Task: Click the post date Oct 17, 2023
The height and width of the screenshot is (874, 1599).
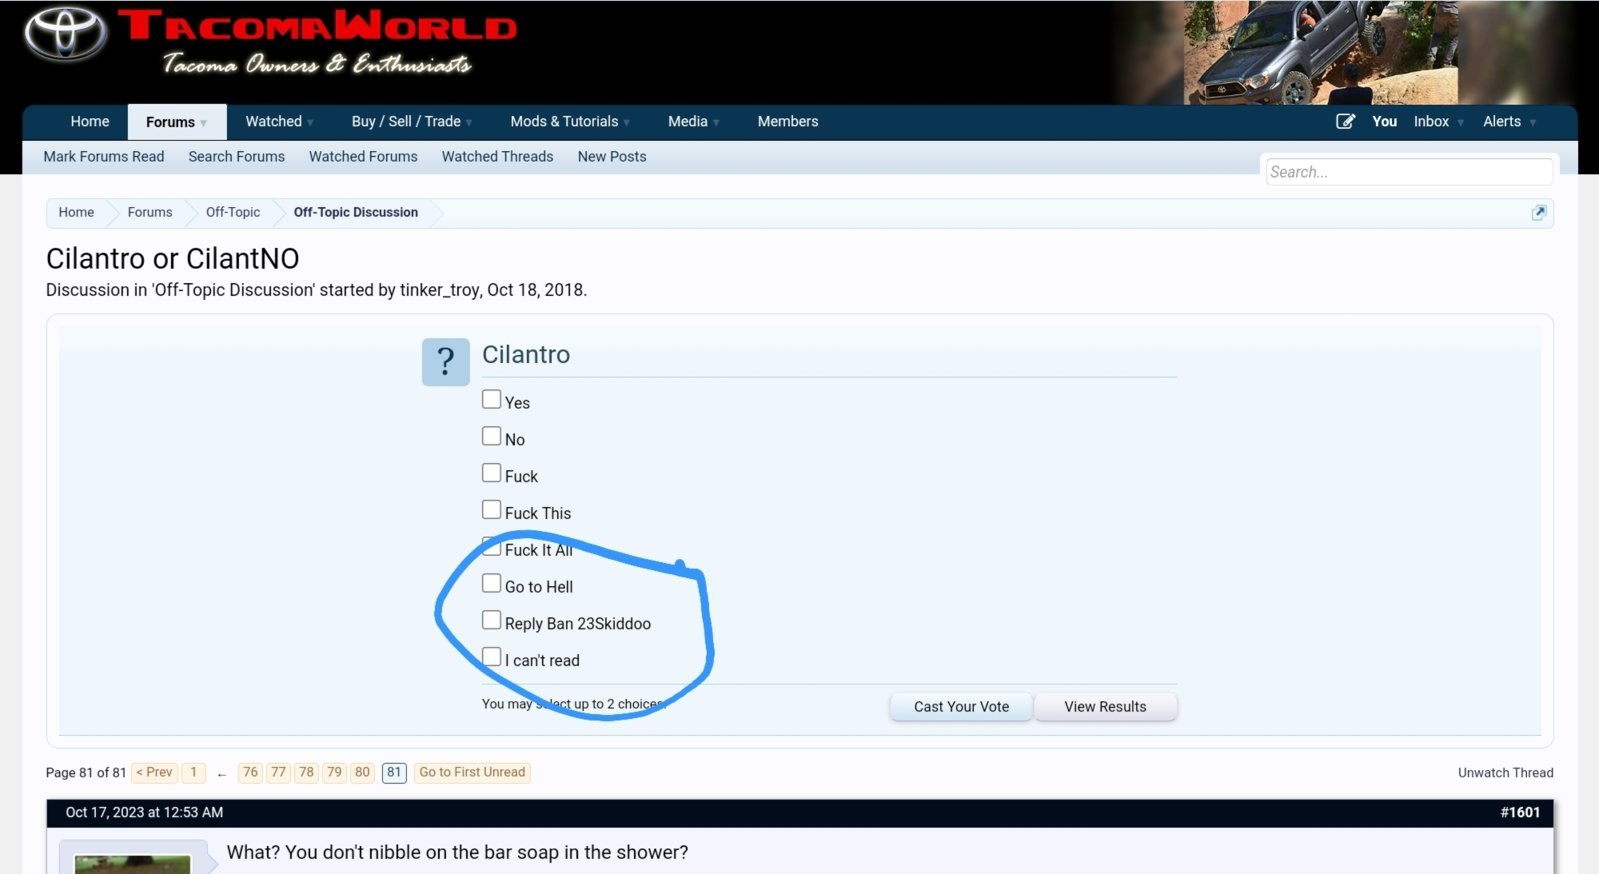Action: (x=144, y=812)
